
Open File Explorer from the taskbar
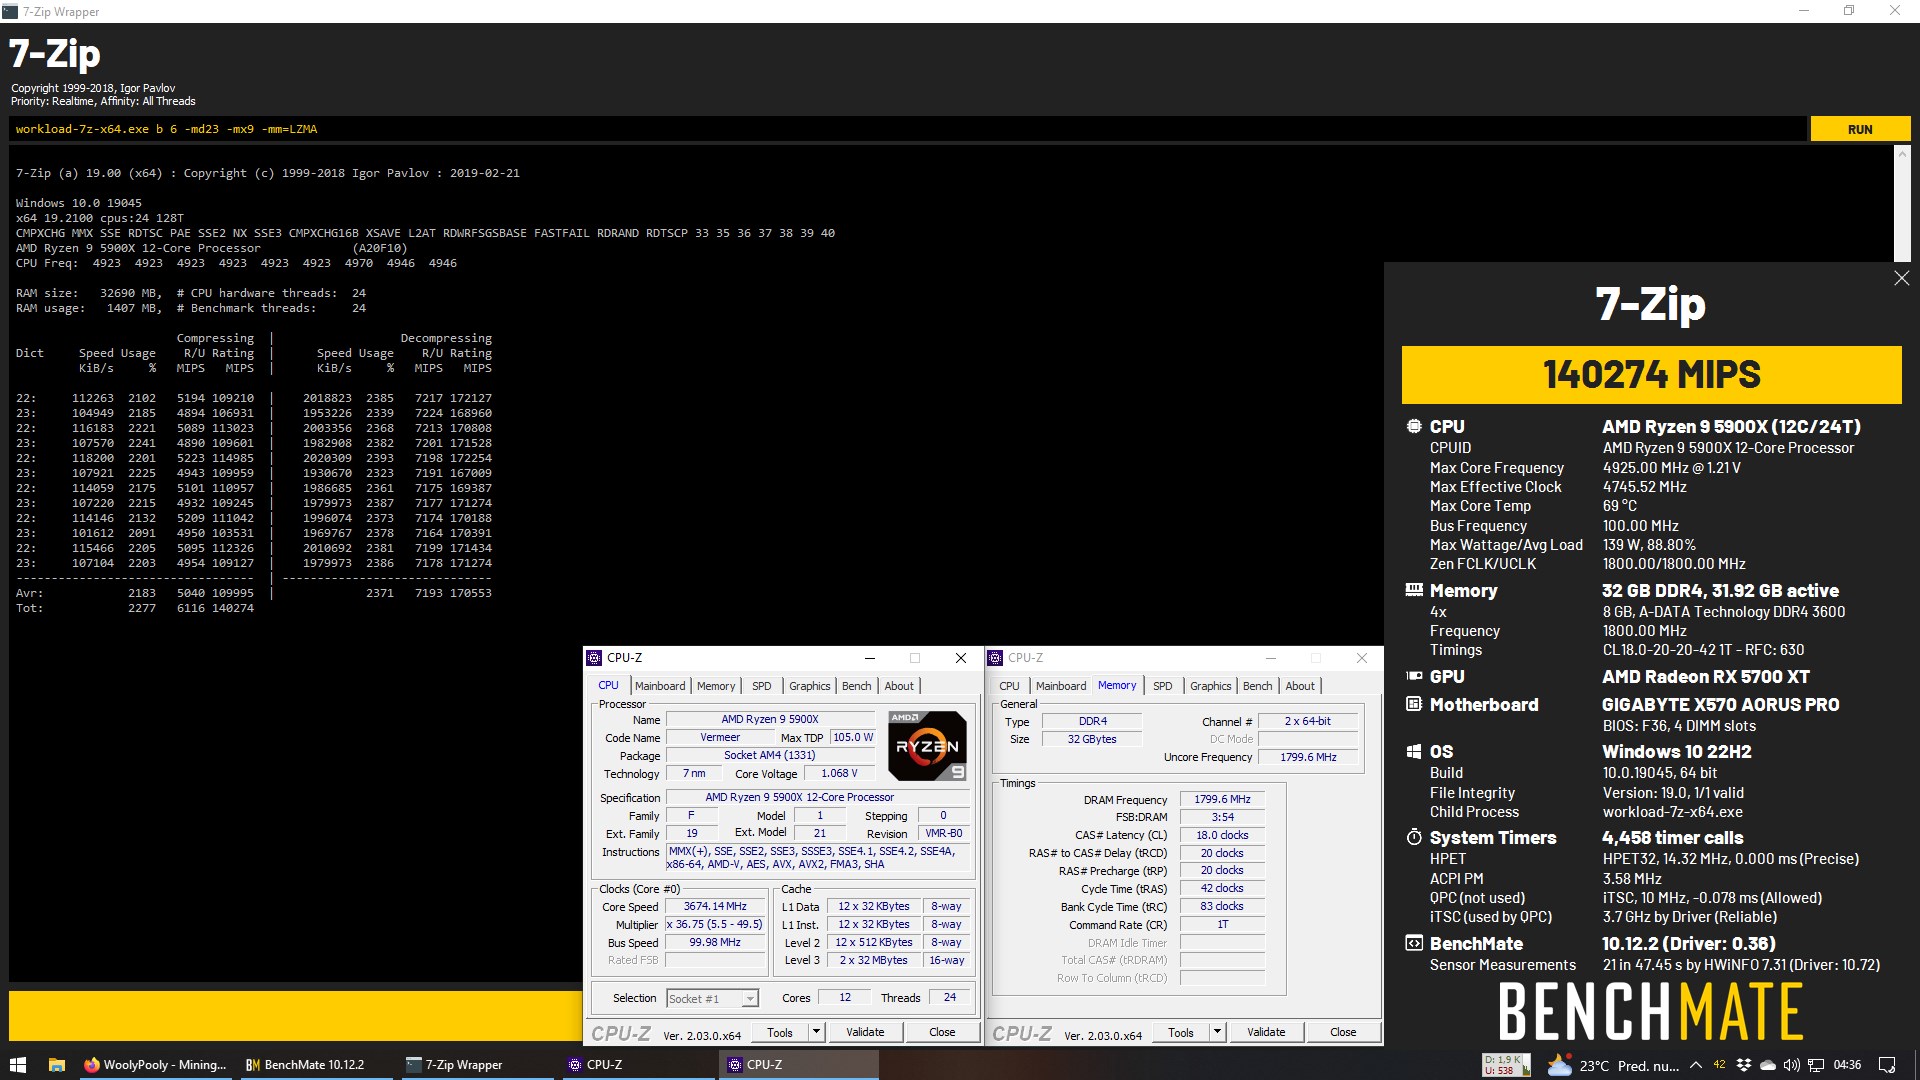coord(57,1065)
